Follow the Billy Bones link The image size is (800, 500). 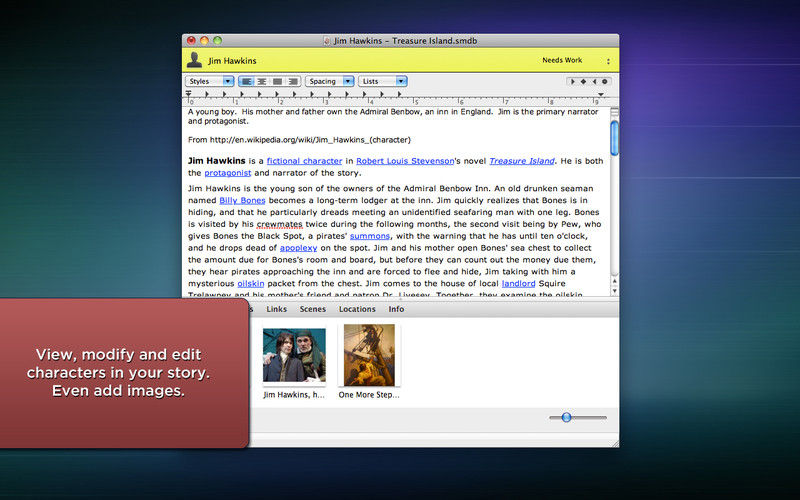tap(242, 200)
